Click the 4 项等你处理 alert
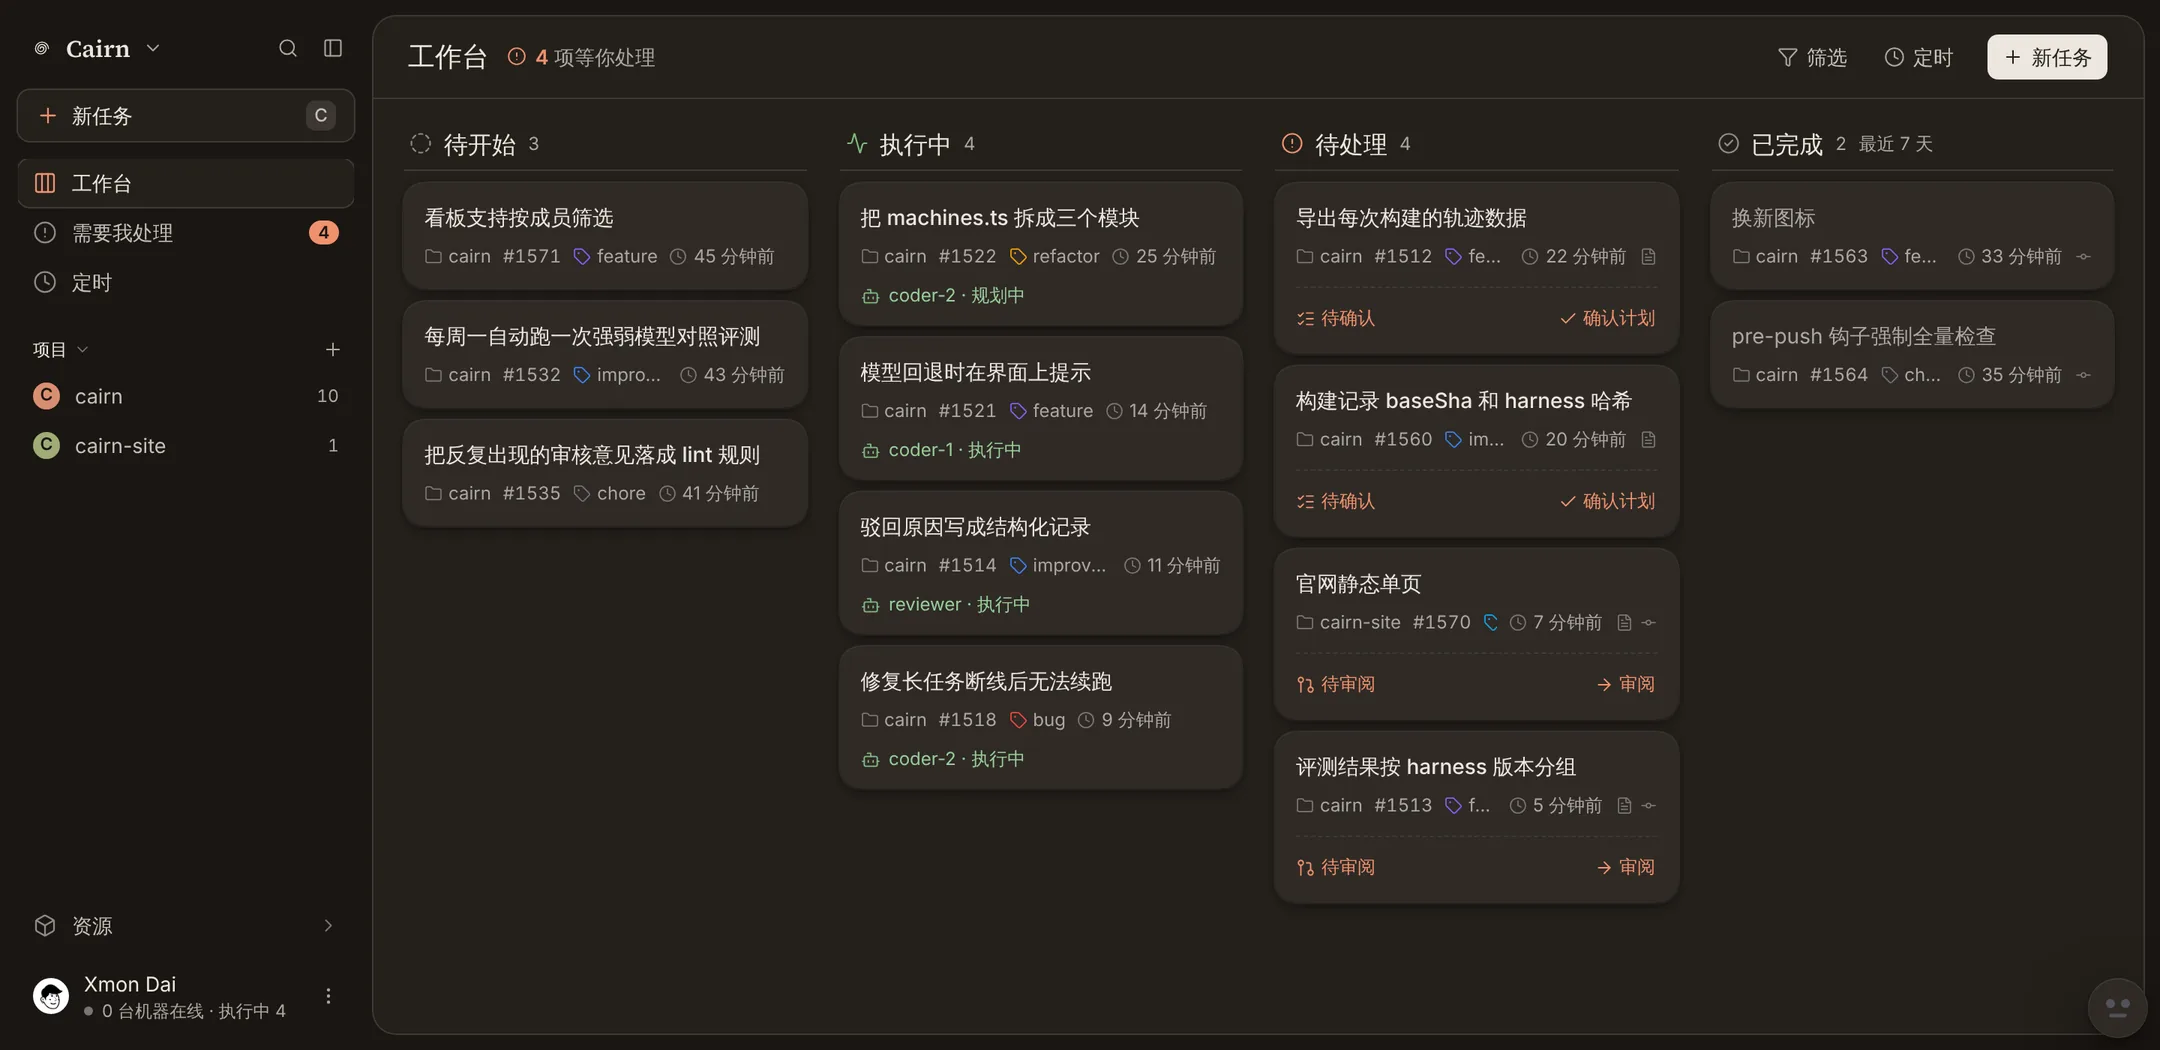This screenshot has width=2160, height=1050. (581, 57)
